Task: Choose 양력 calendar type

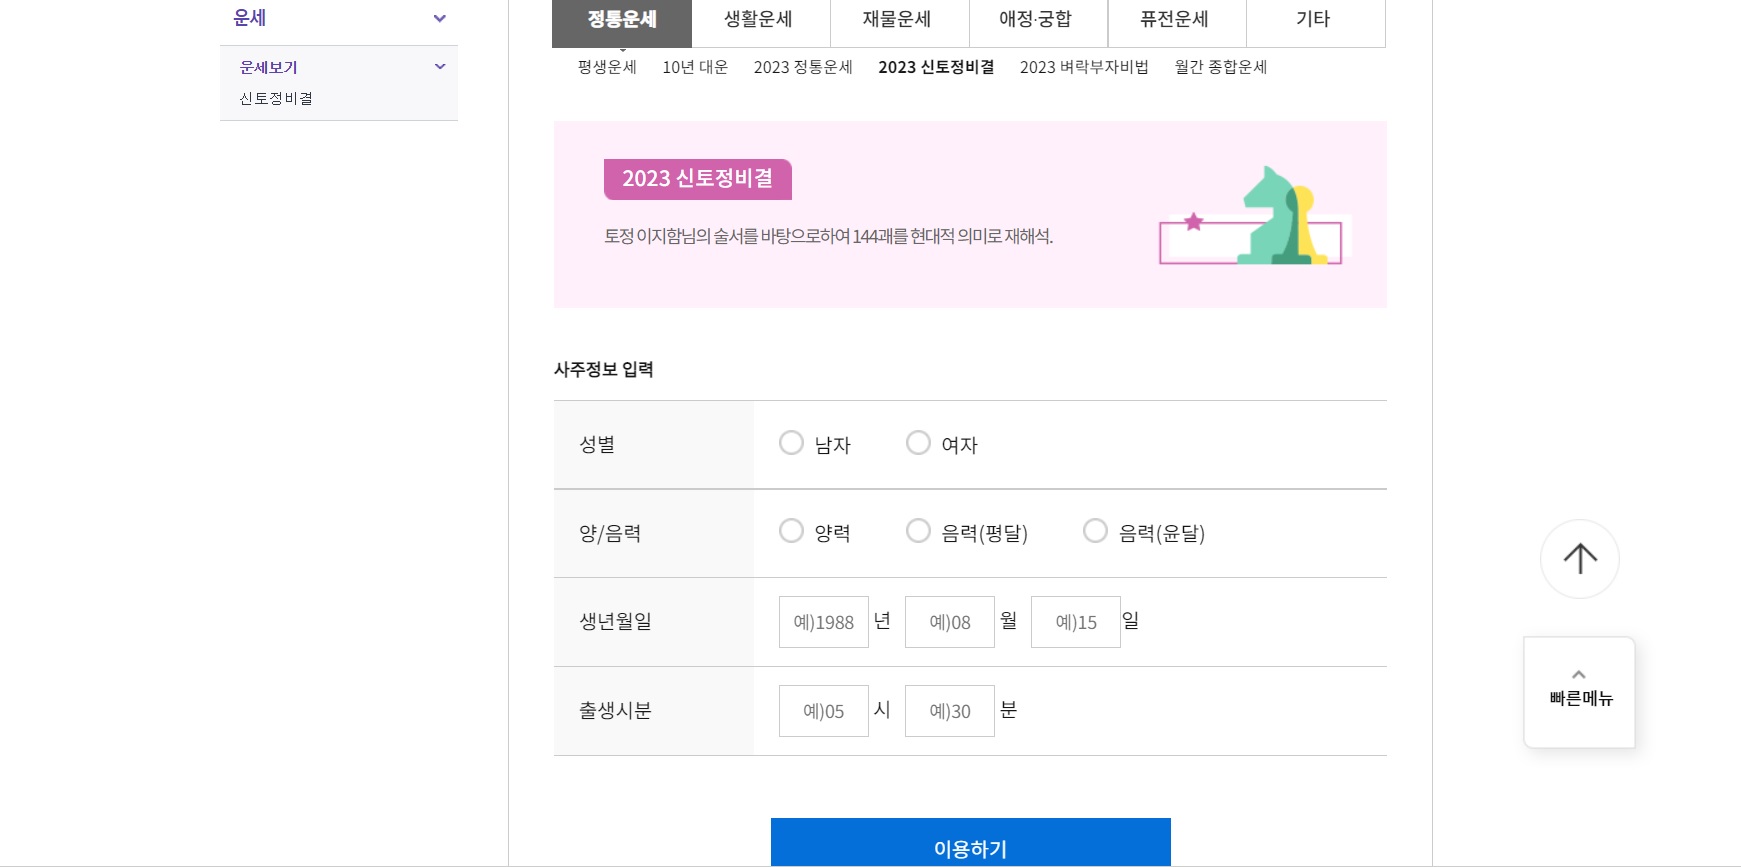Action: point(791,531)
